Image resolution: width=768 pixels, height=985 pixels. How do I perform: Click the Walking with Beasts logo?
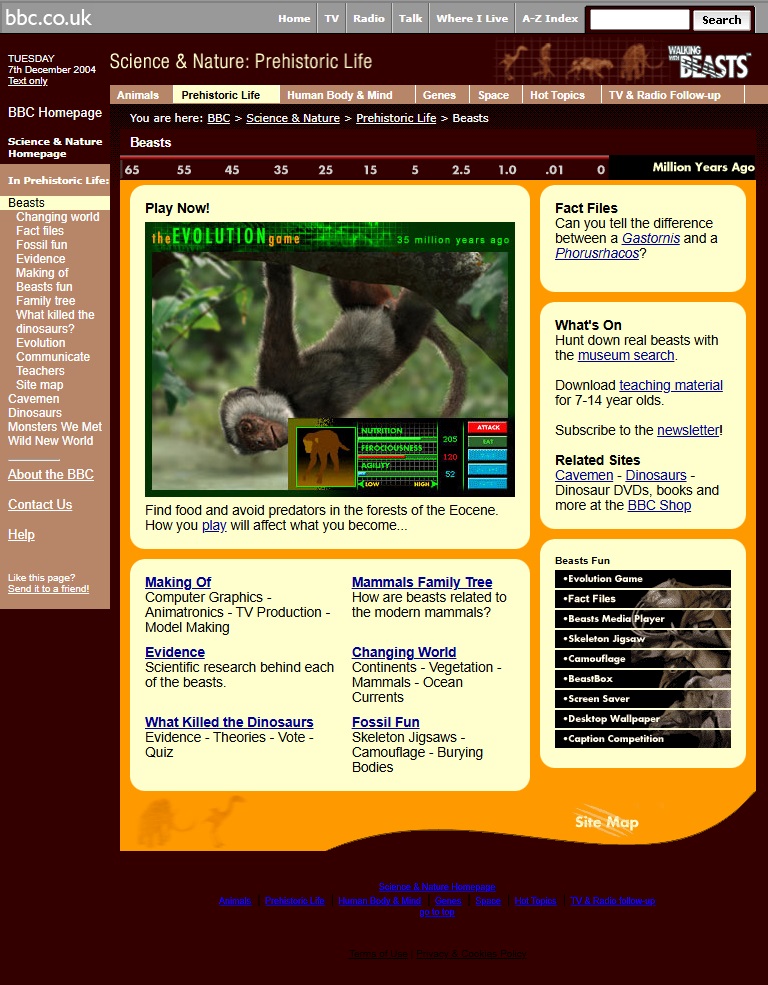pos(708,62)
